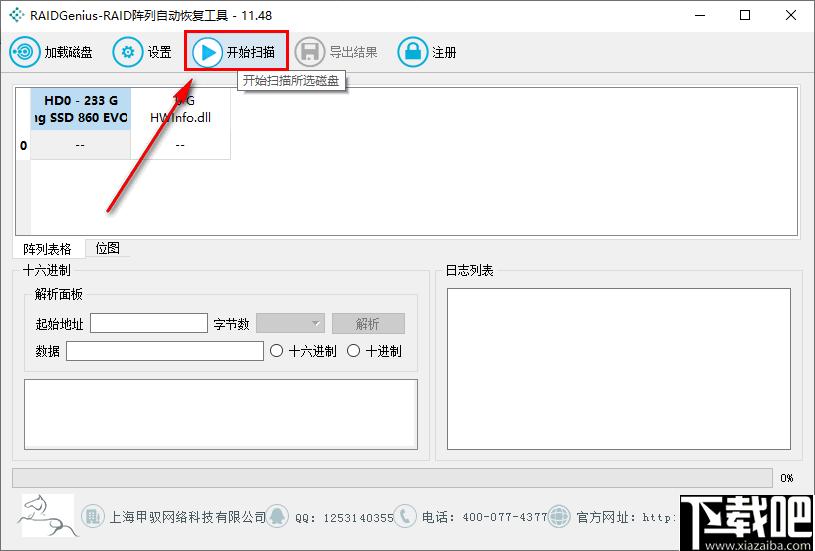This screenshot has height=551, width=815.
Task: Click the row 0 header in array table
Action: point(23,145)
